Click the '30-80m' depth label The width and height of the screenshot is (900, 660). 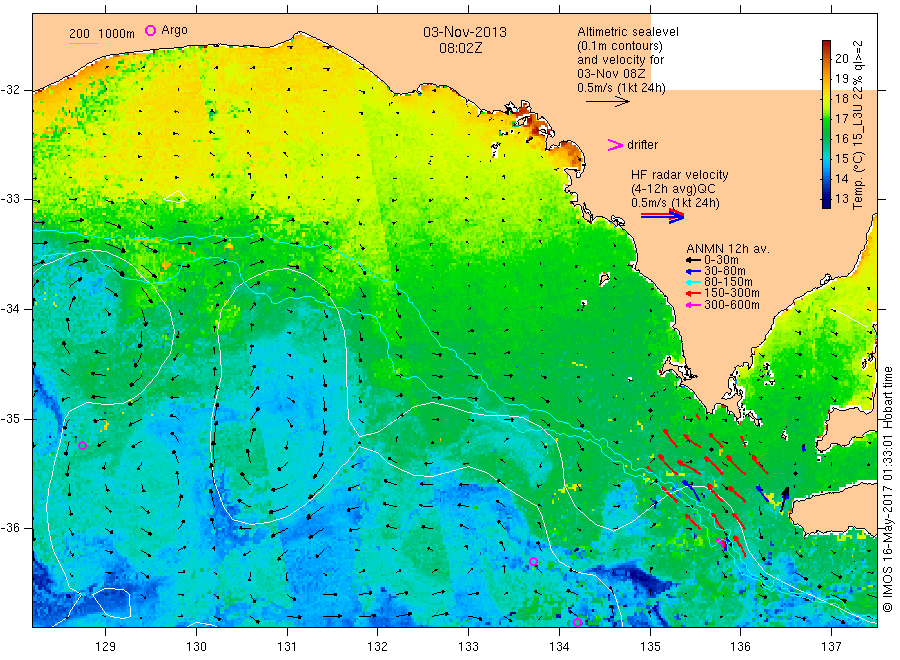(725, 271)
